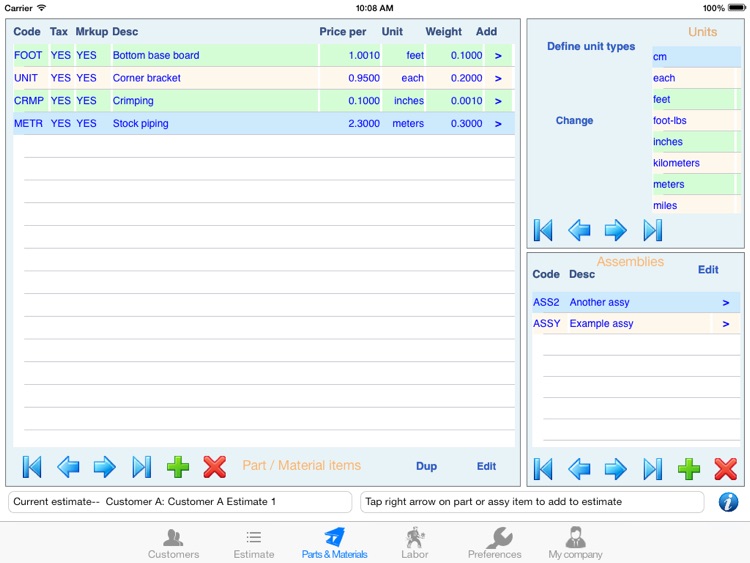
Task: Delete selected part with red X in parts list
Action: (x=214, y=466)
